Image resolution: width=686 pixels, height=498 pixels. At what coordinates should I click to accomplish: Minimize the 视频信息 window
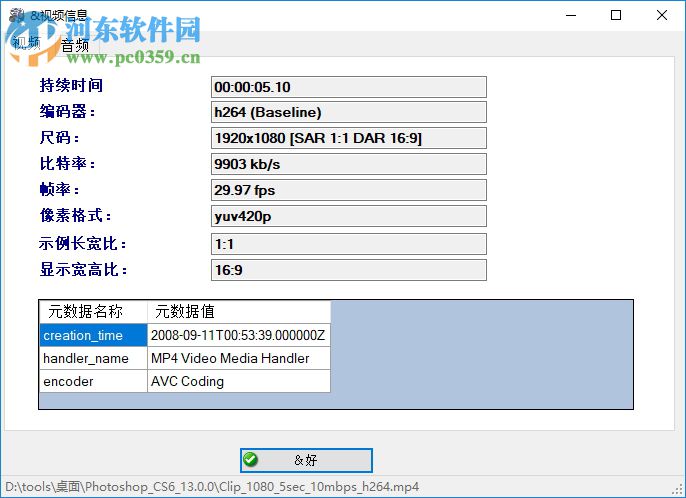(571, 15)
